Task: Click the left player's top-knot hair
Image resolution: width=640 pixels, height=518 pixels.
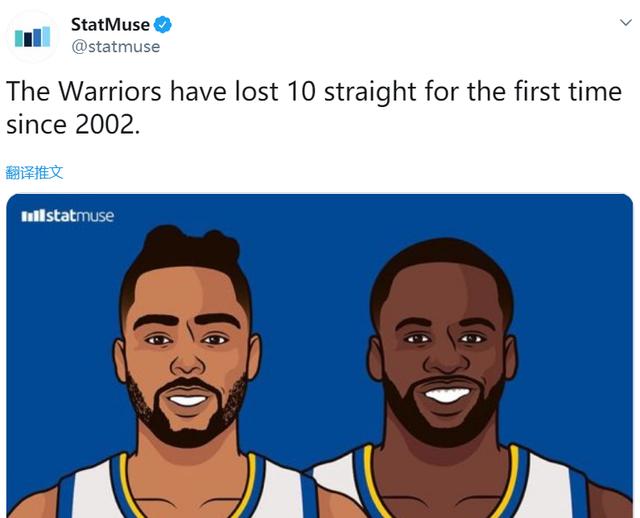Action: coord(190,245)
